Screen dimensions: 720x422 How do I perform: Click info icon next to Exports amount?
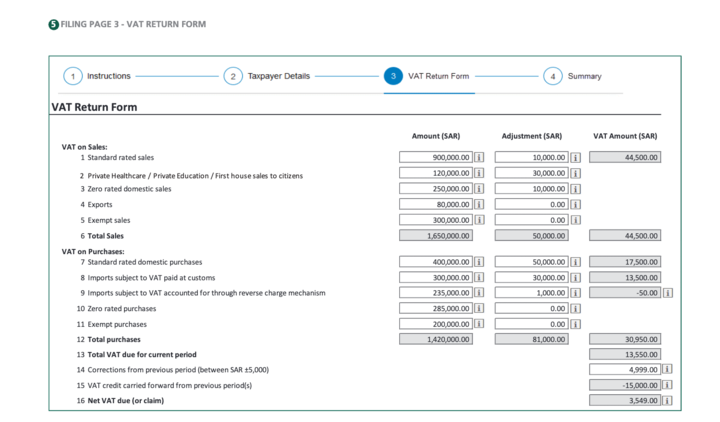click(479, 204)
